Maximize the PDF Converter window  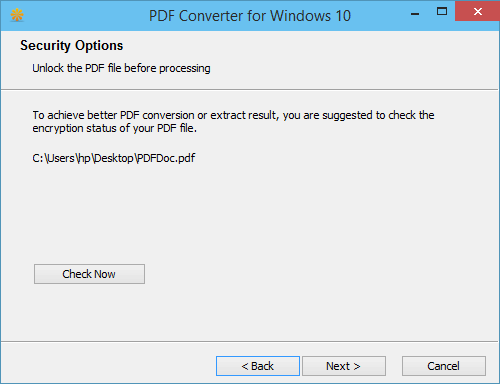(x=442, y=11)
